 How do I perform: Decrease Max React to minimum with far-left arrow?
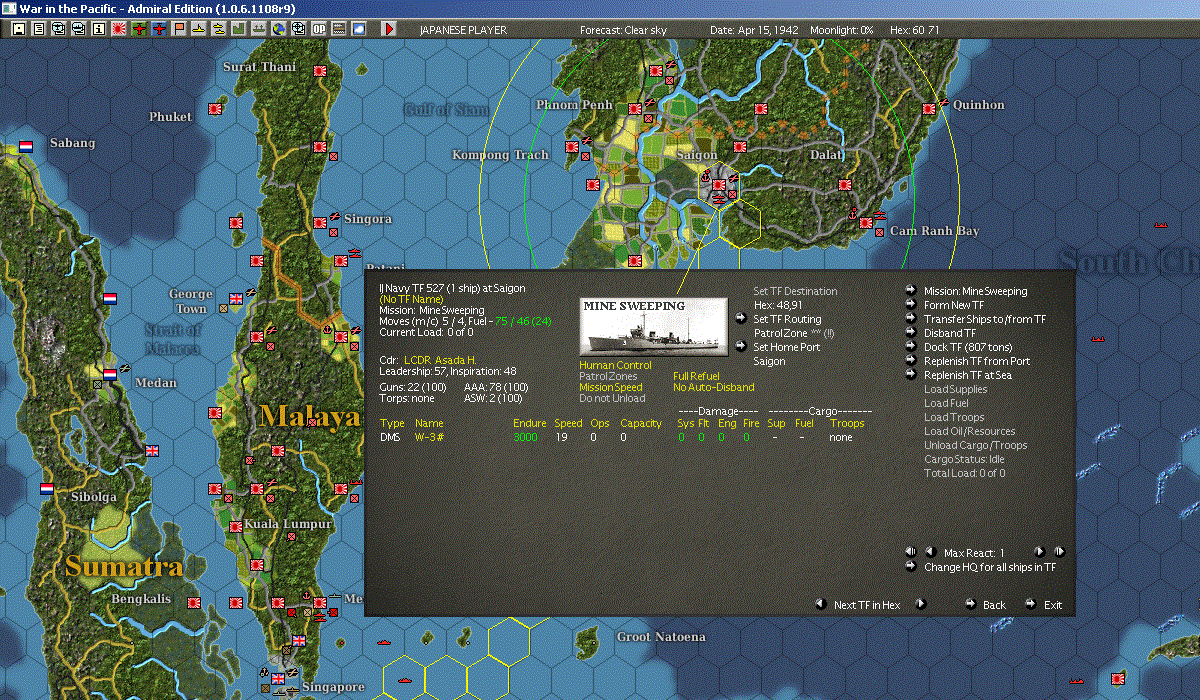[911, 551]
